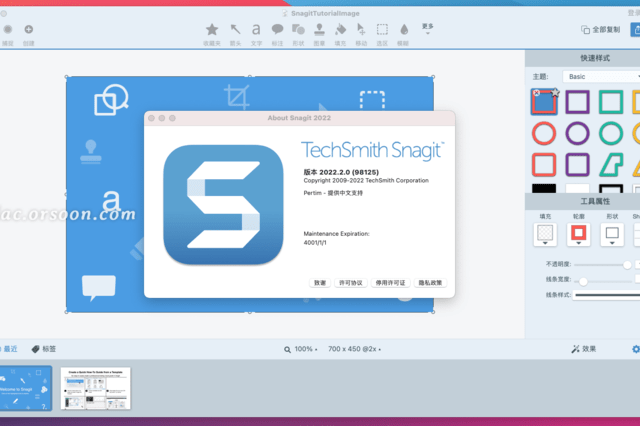Choose the green circle quick style
This screenshot has width=640, height=426.
coord(611,133)
